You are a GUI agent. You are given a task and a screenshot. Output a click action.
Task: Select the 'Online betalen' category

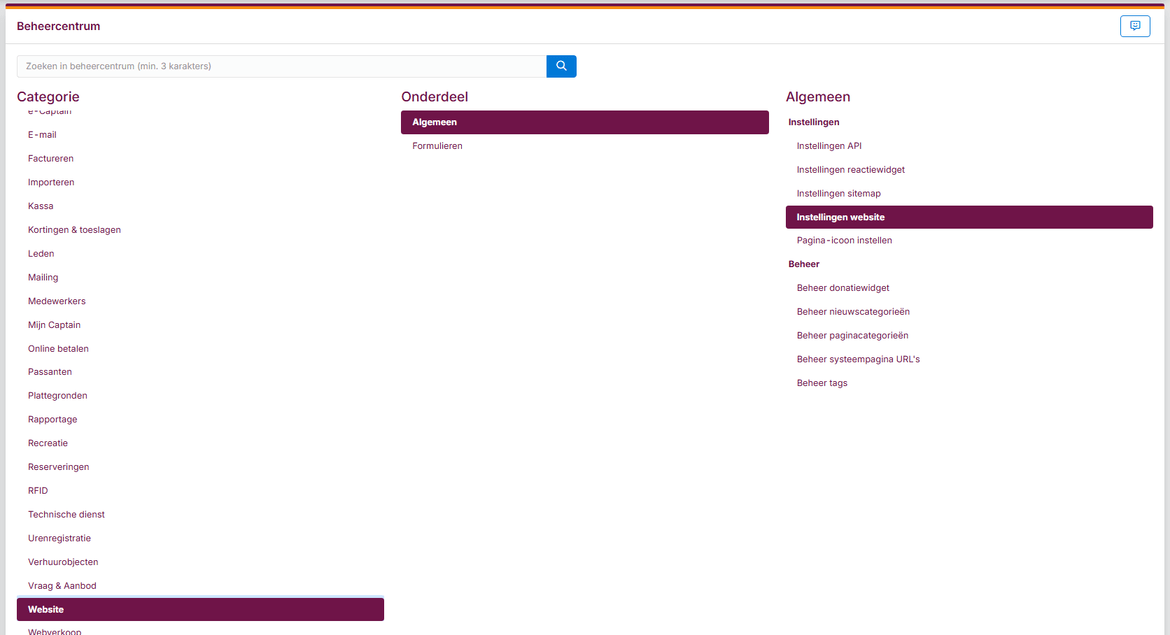[x=58, y=348]
